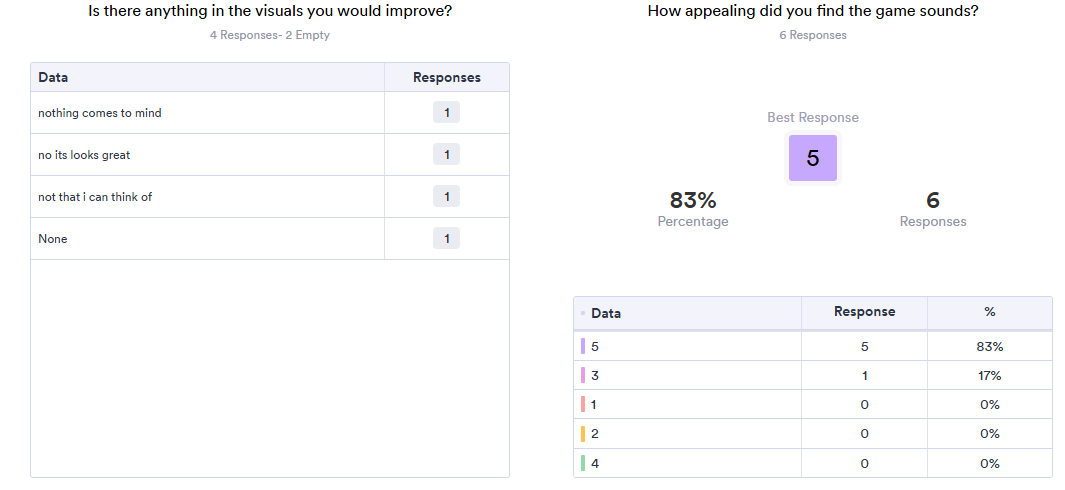The image size is (1065, 490).
Task: Click the count badge for 'not that i can think of'
Action: point(446,196)
